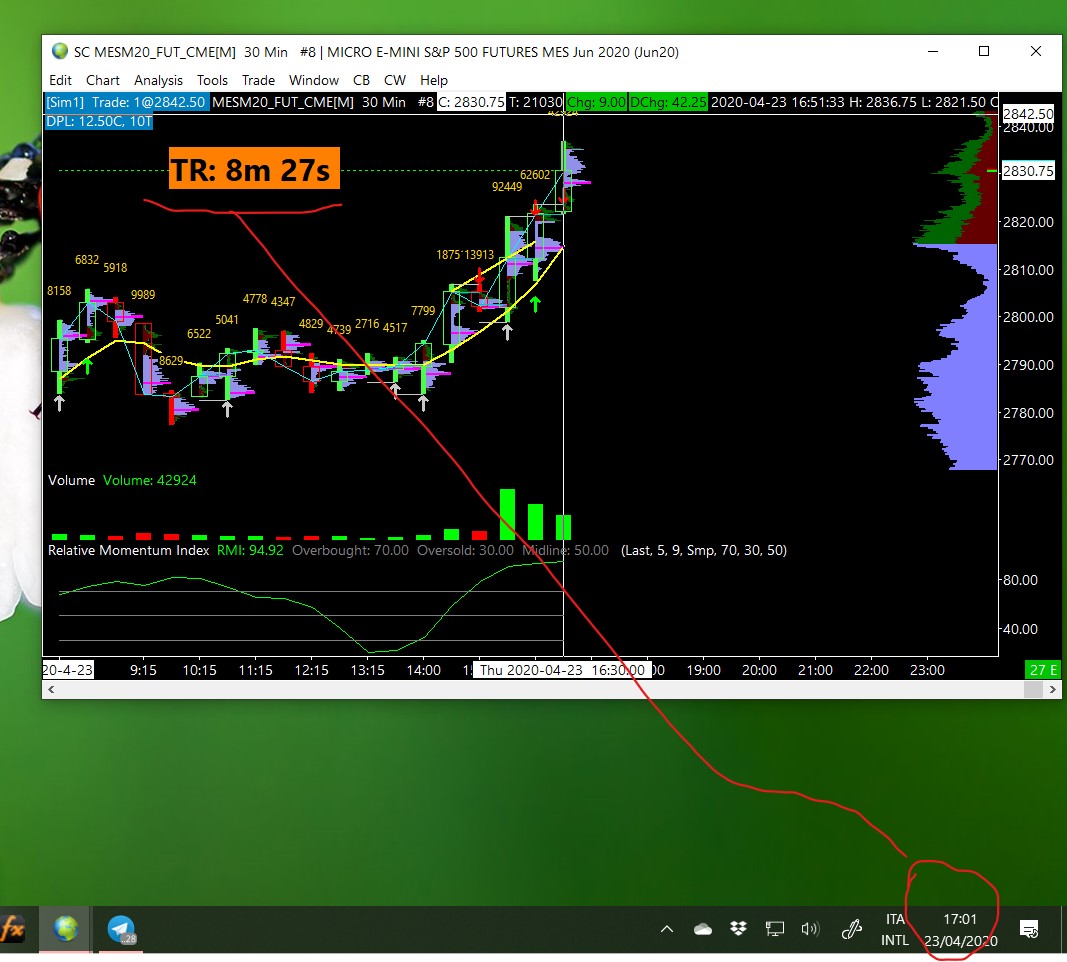Click the 2770.00 price scale label
This screenshot has height=962, width=1067.
[1028, 460]
